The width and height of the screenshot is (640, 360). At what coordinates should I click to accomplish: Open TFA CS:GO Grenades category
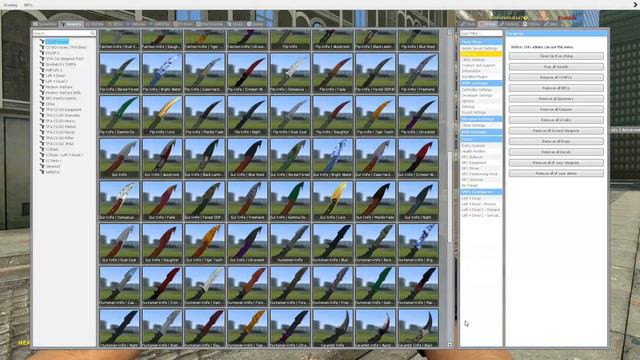(63, 116)
